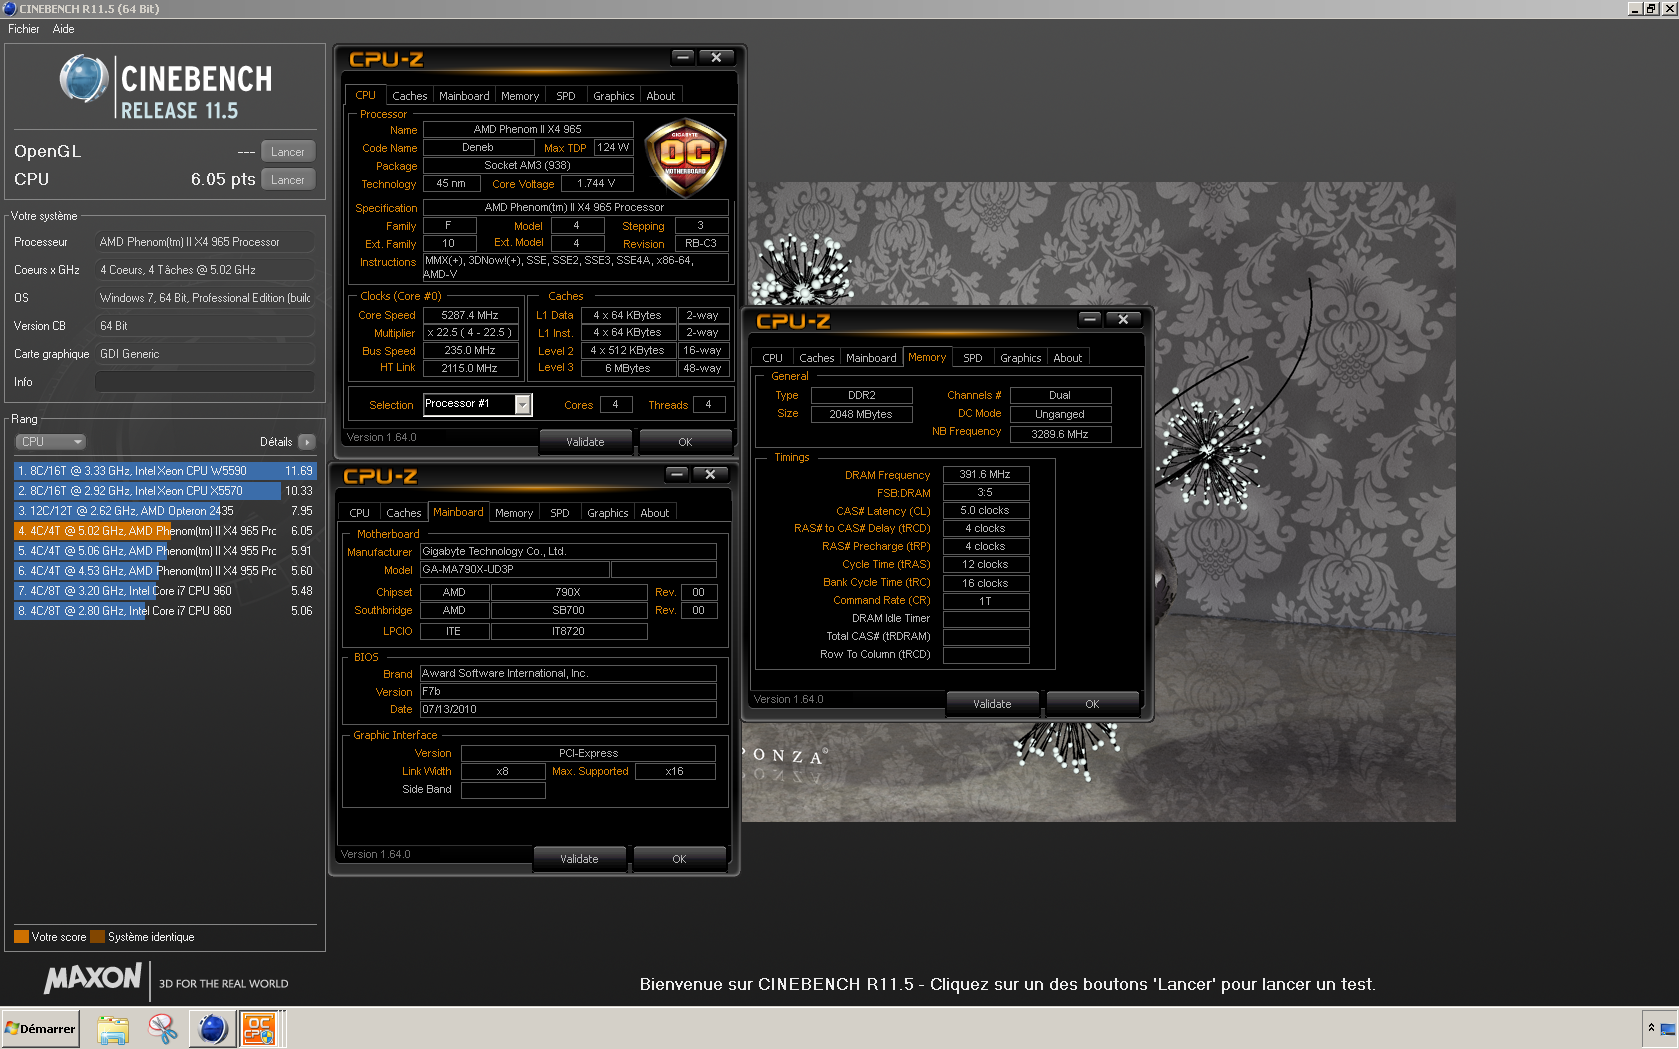Viewport: 1679px width, 1049px height.
Task: Click Validate in the Mainboard window
Action: (x=579, y=859)
